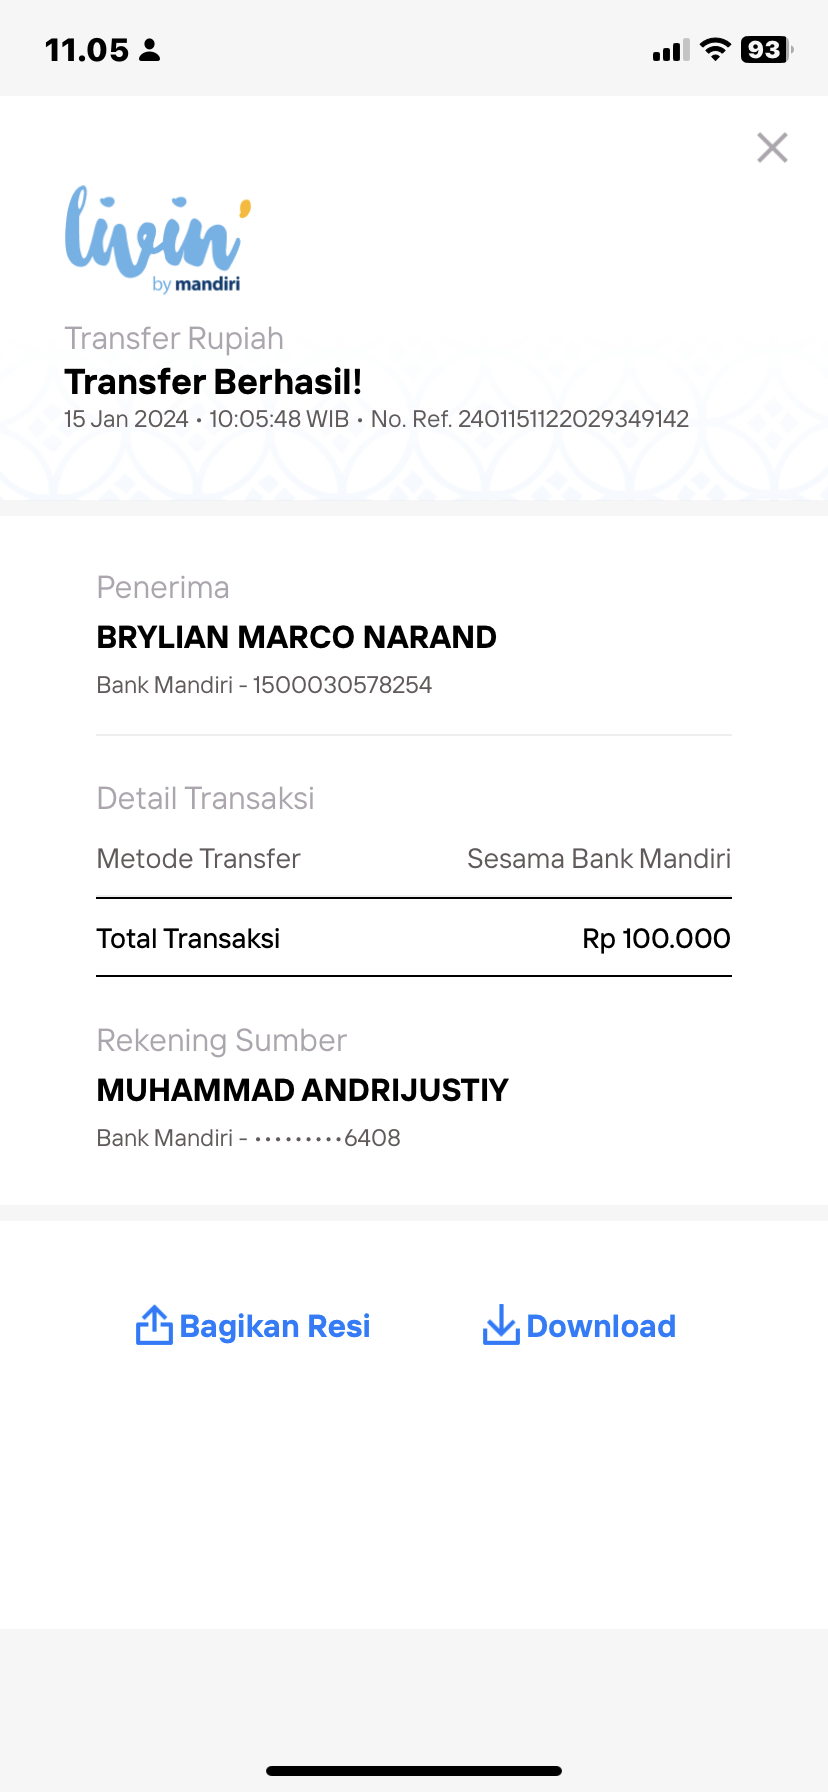
Task: Tap the reference number 240115112029349142
Action: [573, 419]
